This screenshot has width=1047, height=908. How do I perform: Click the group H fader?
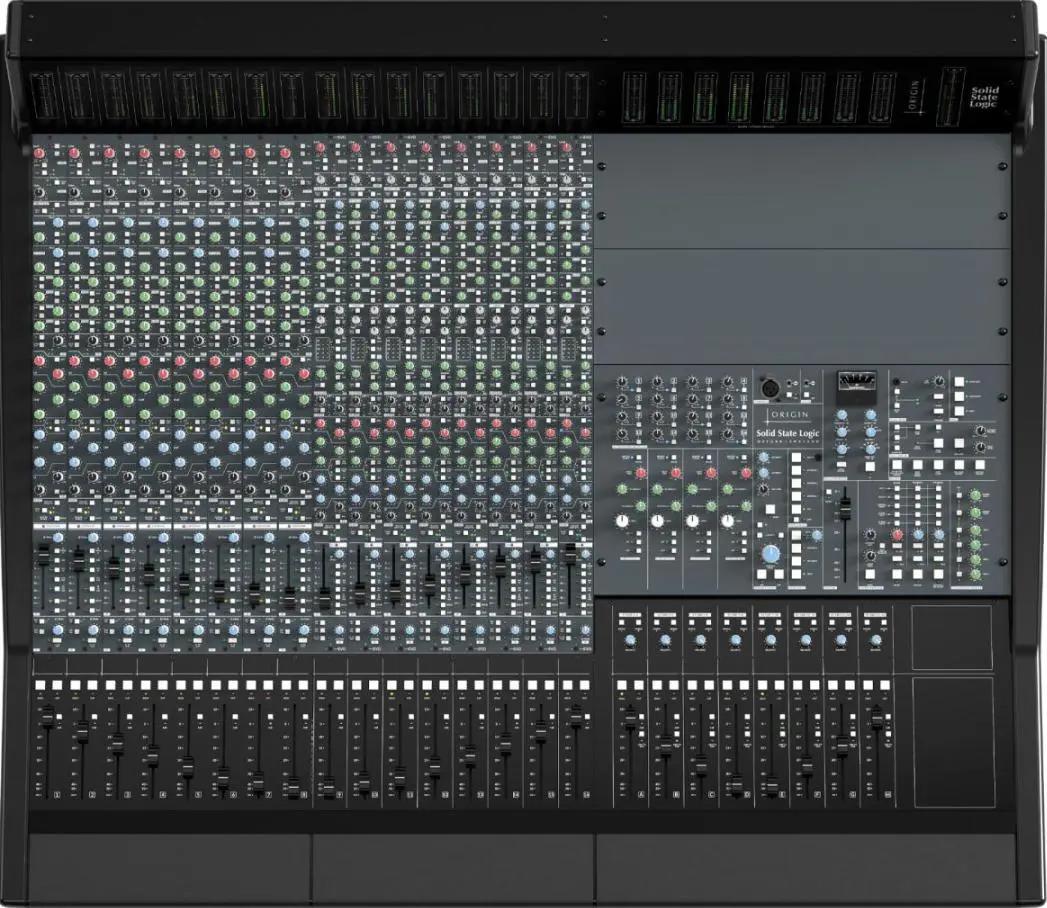pos(877,716)
